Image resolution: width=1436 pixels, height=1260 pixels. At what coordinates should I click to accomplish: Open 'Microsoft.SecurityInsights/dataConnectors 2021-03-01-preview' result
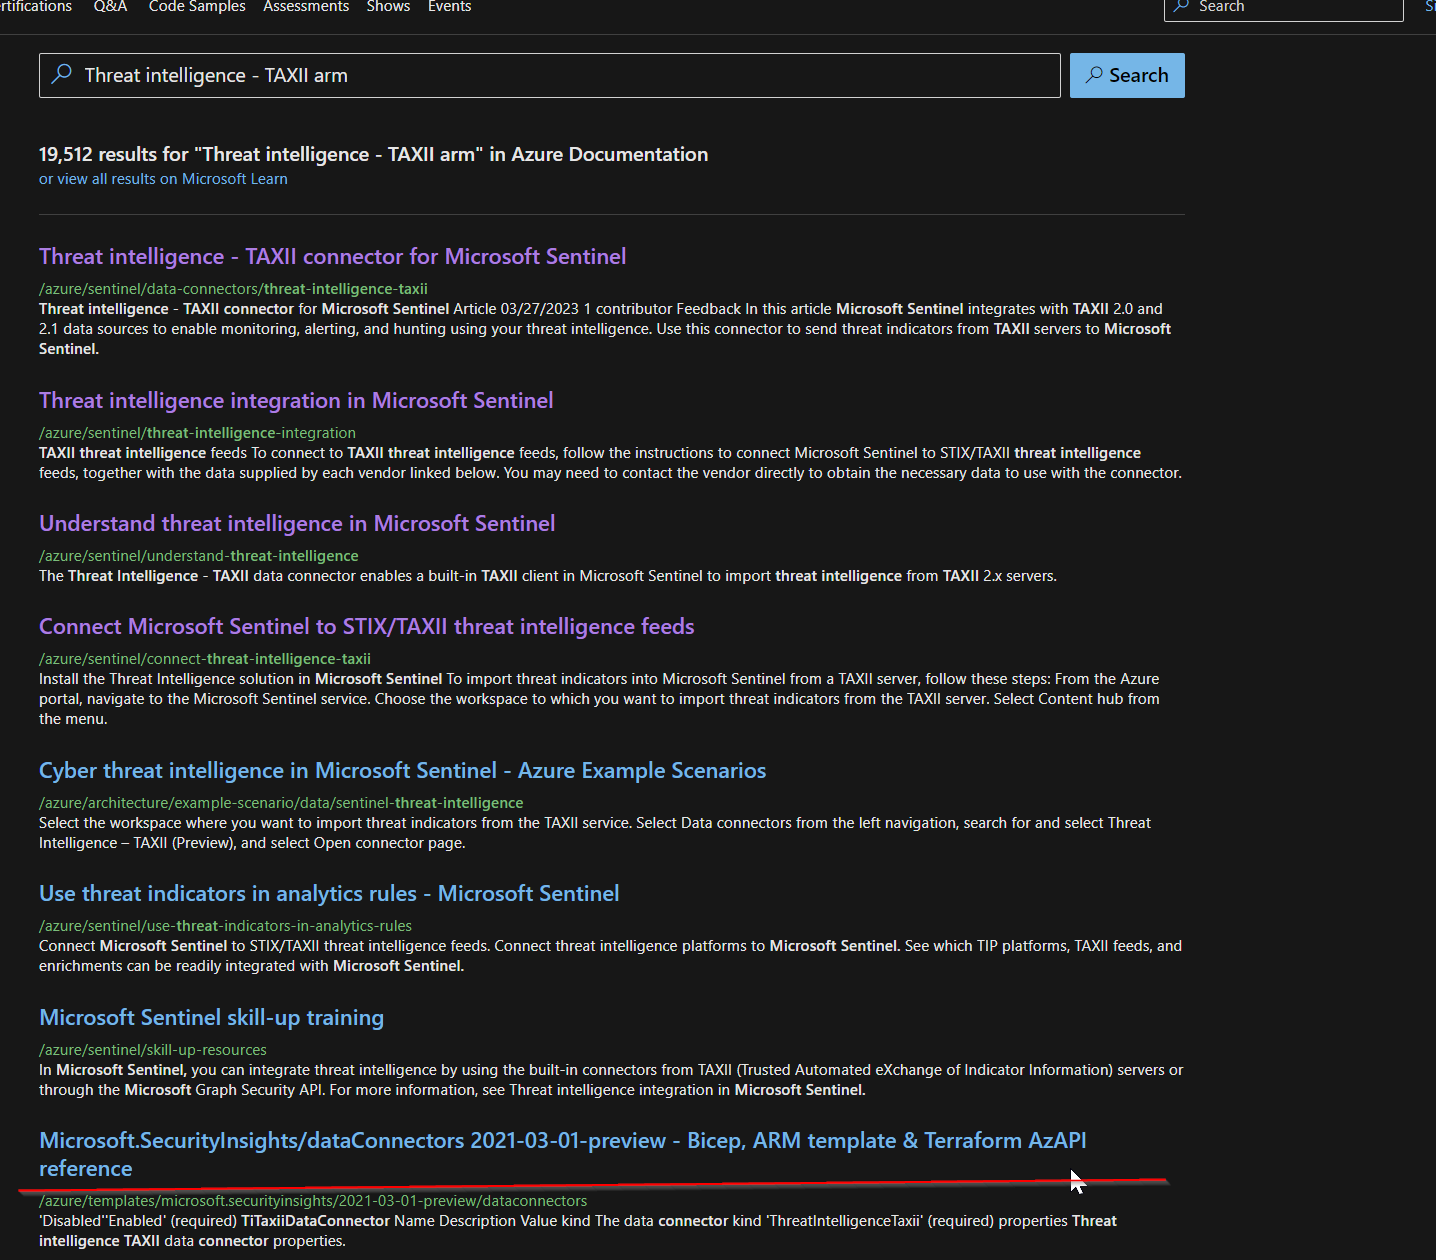pyautogui.click(x=562, y=1154)
